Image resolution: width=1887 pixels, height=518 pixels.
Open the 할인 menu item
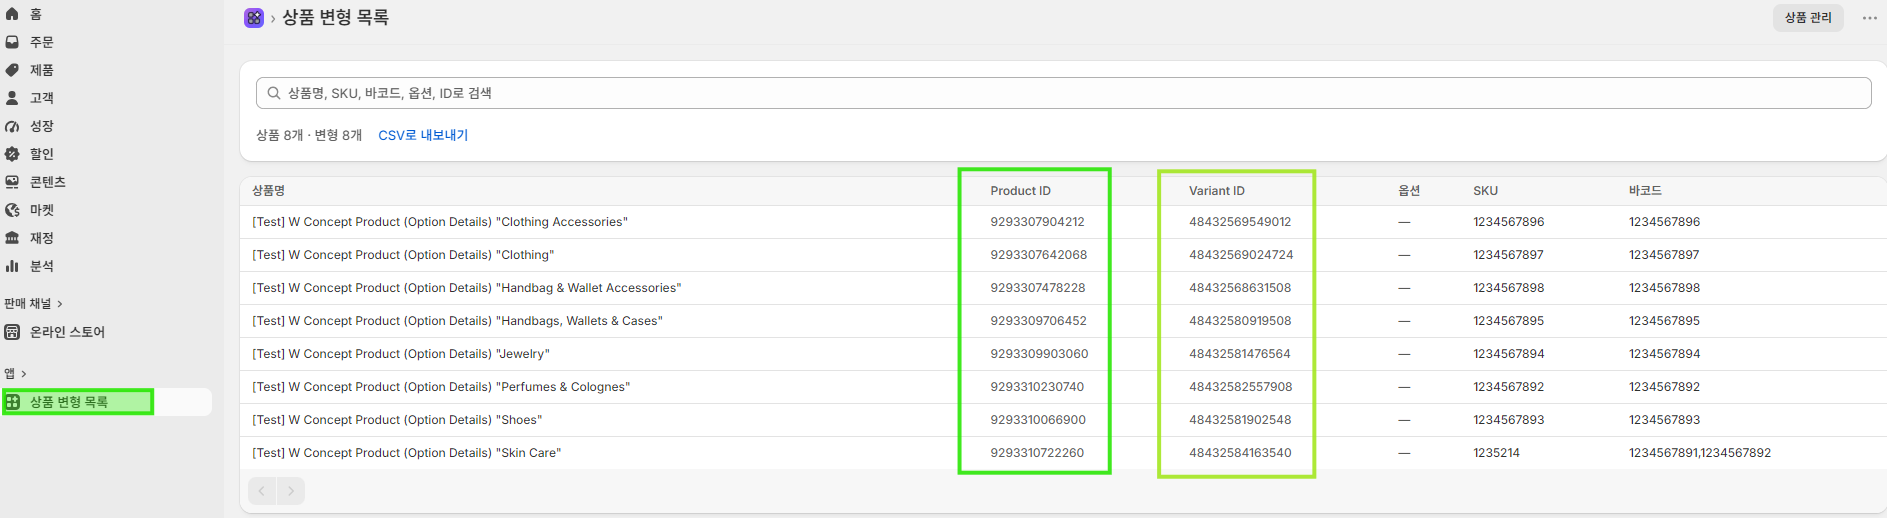click(x=42, y=154)
